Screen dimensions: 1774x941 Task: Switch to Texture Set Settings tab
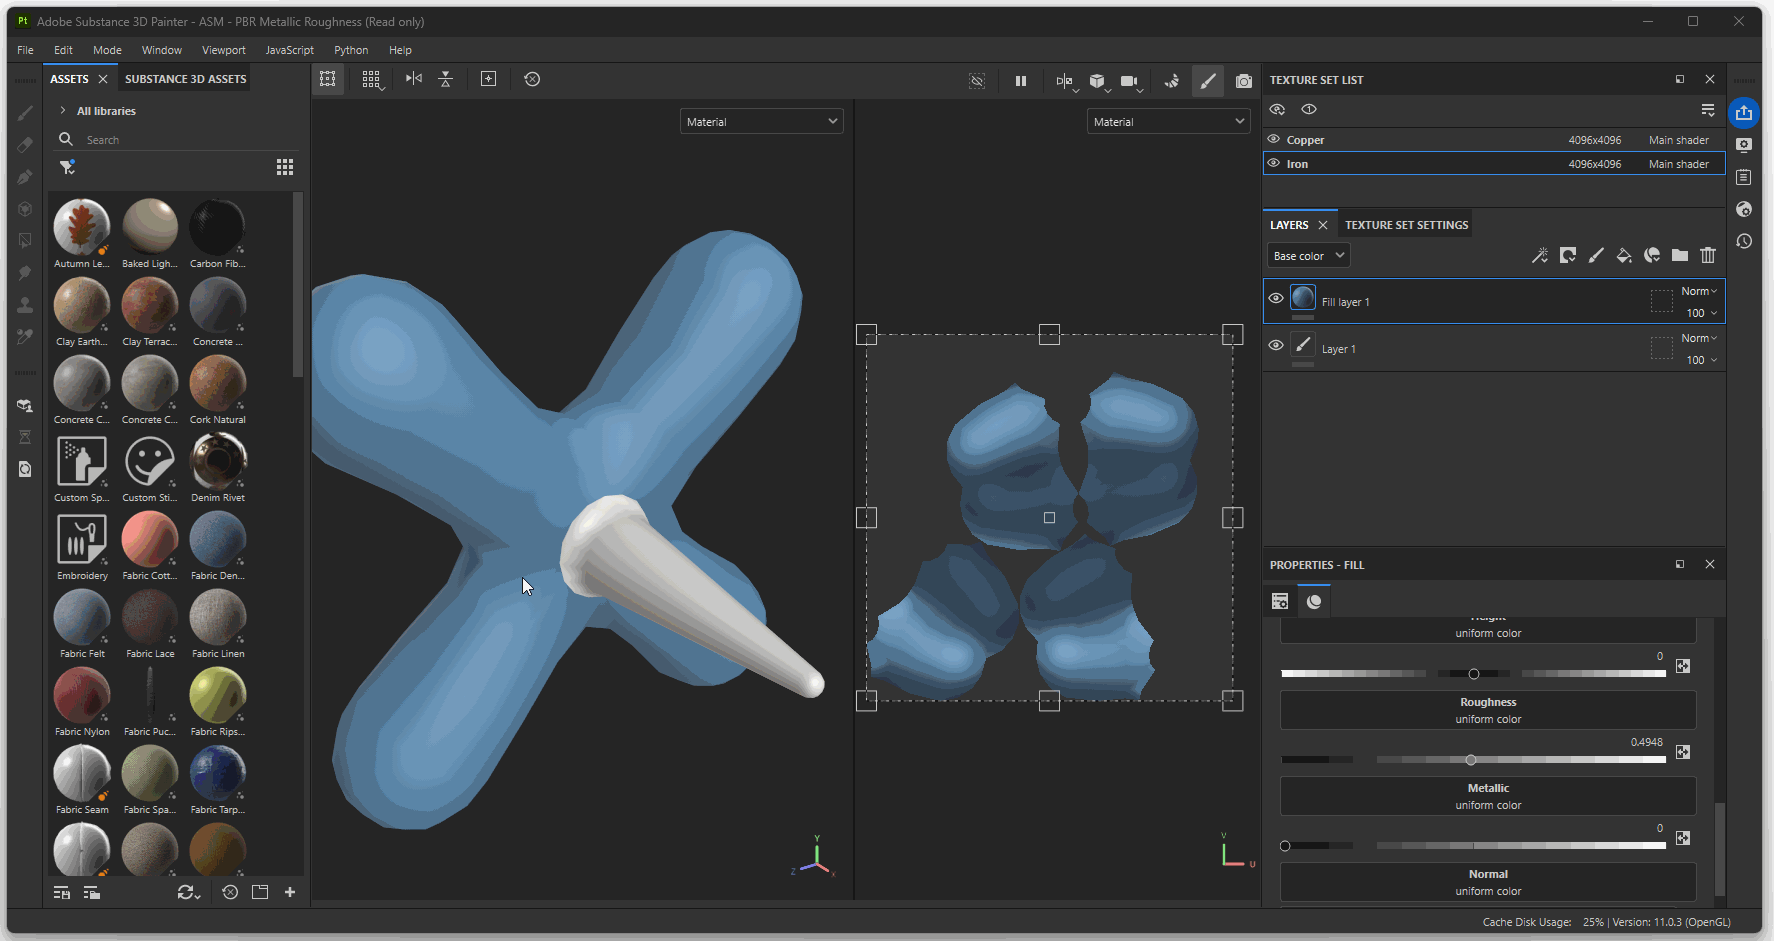(x=1406, y=225)
